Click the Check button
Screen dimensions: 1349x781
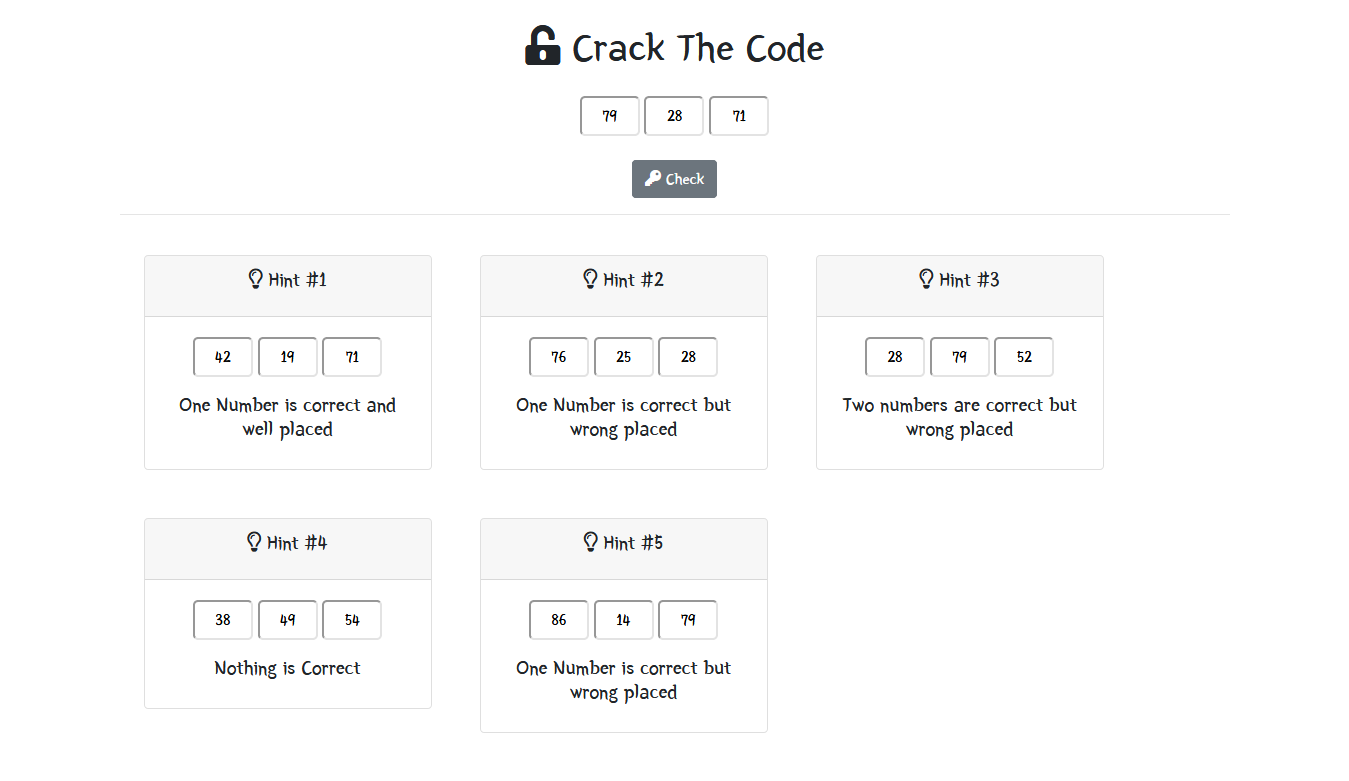674,179
